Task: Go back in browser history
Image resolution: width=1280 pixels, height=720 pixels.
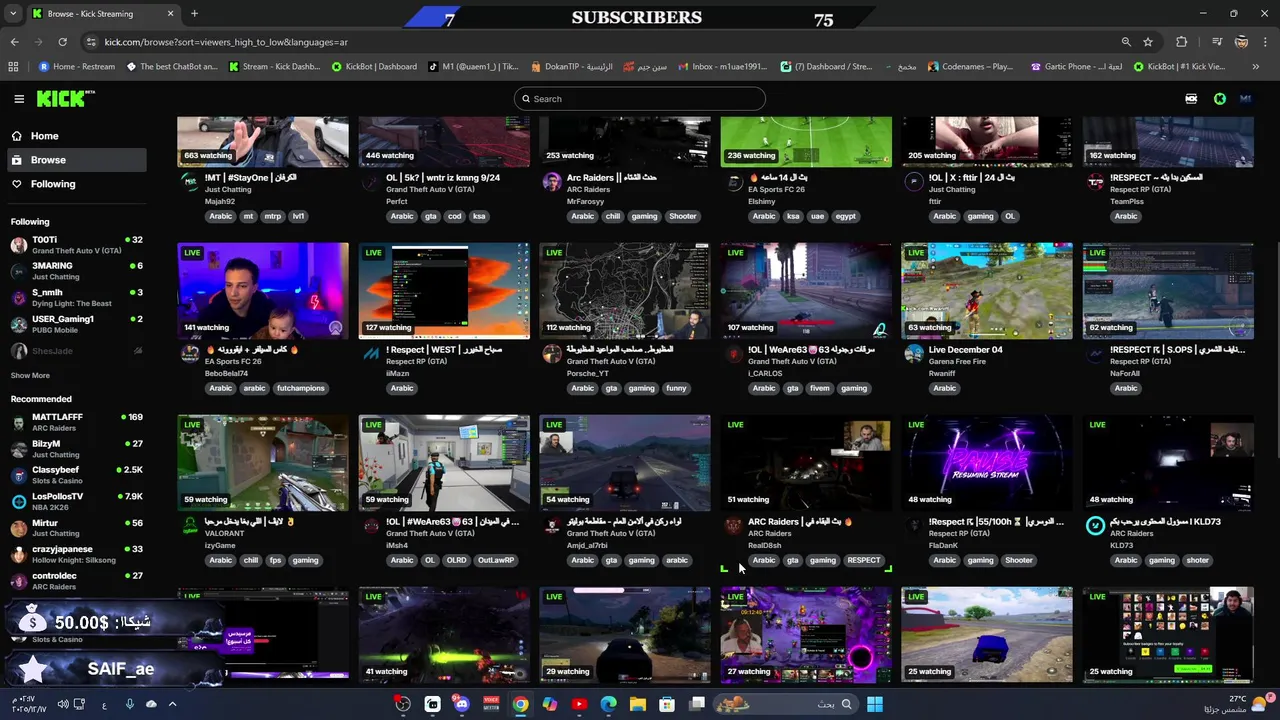Action: pos(14,42)
